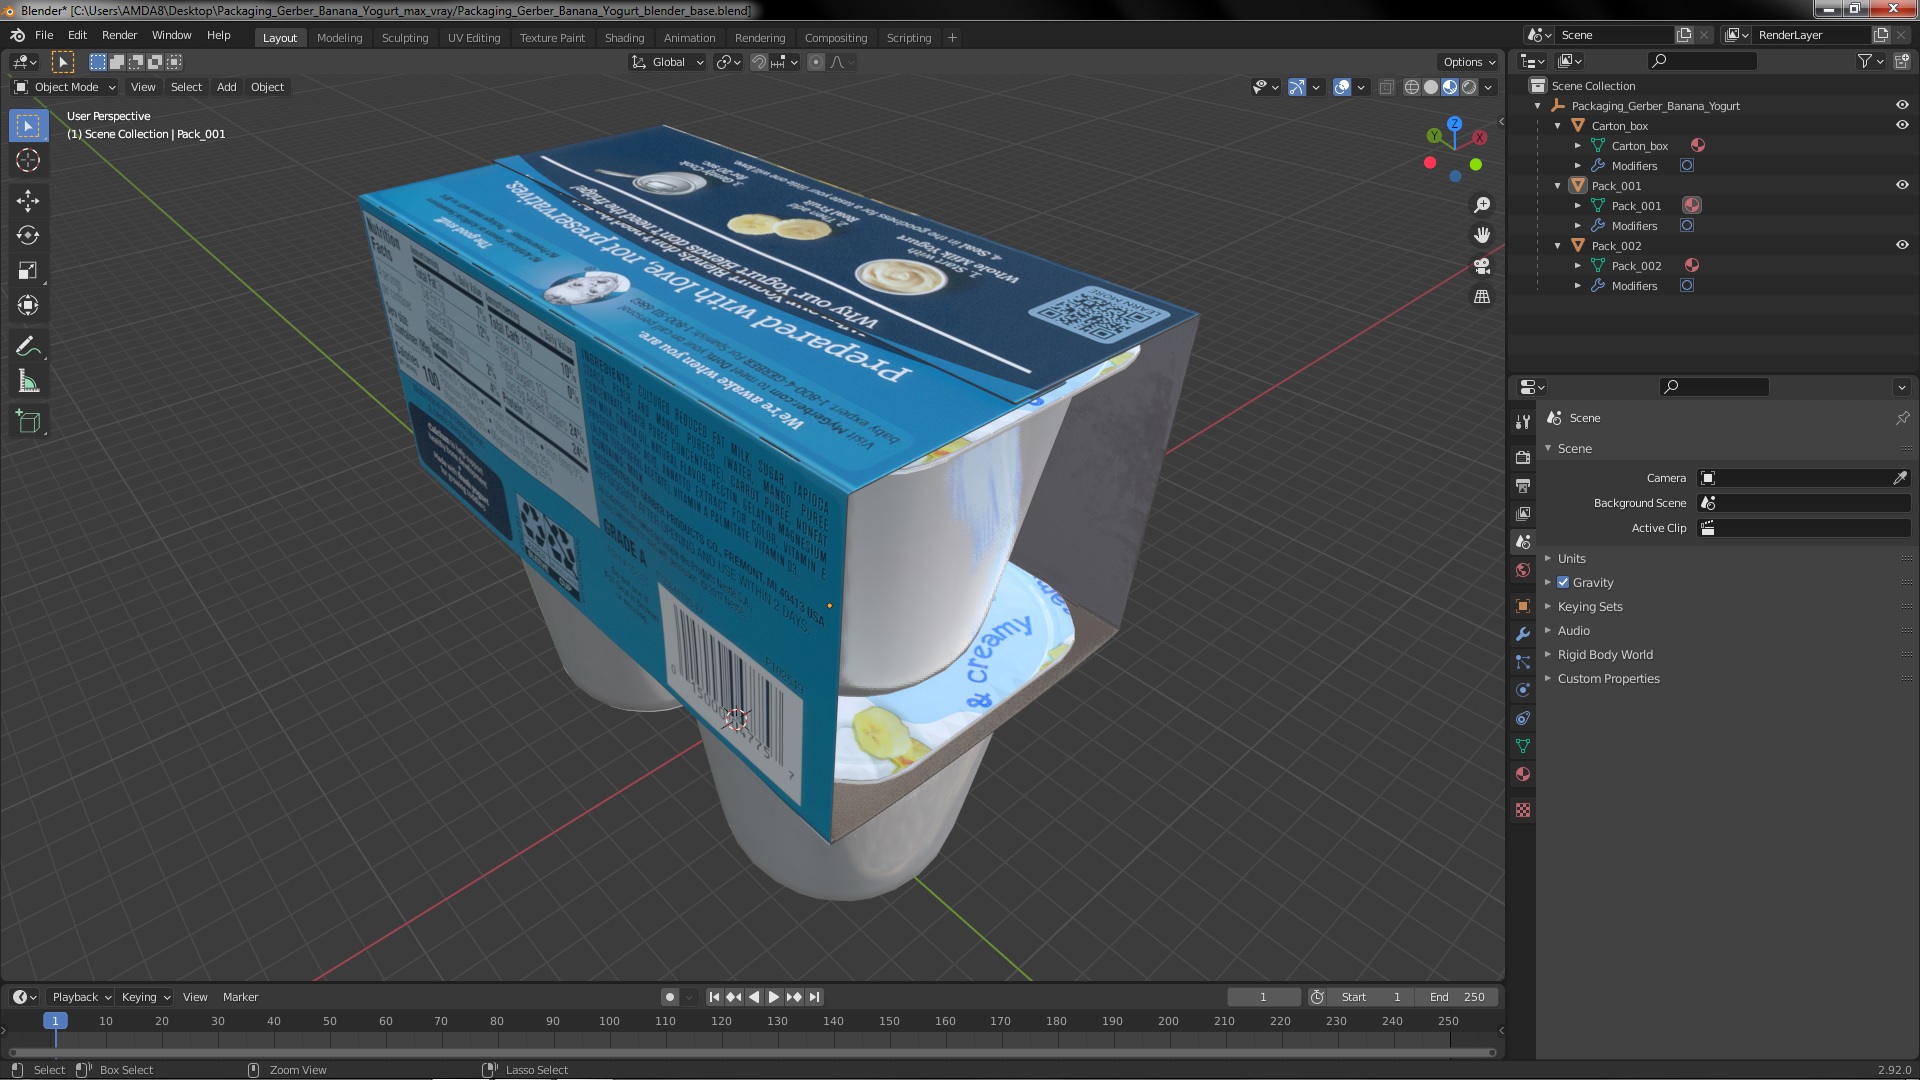This screenshot has width=1920, height=1080.
Task: Open the Modifier properties tab
Action: pos(1522,634)
